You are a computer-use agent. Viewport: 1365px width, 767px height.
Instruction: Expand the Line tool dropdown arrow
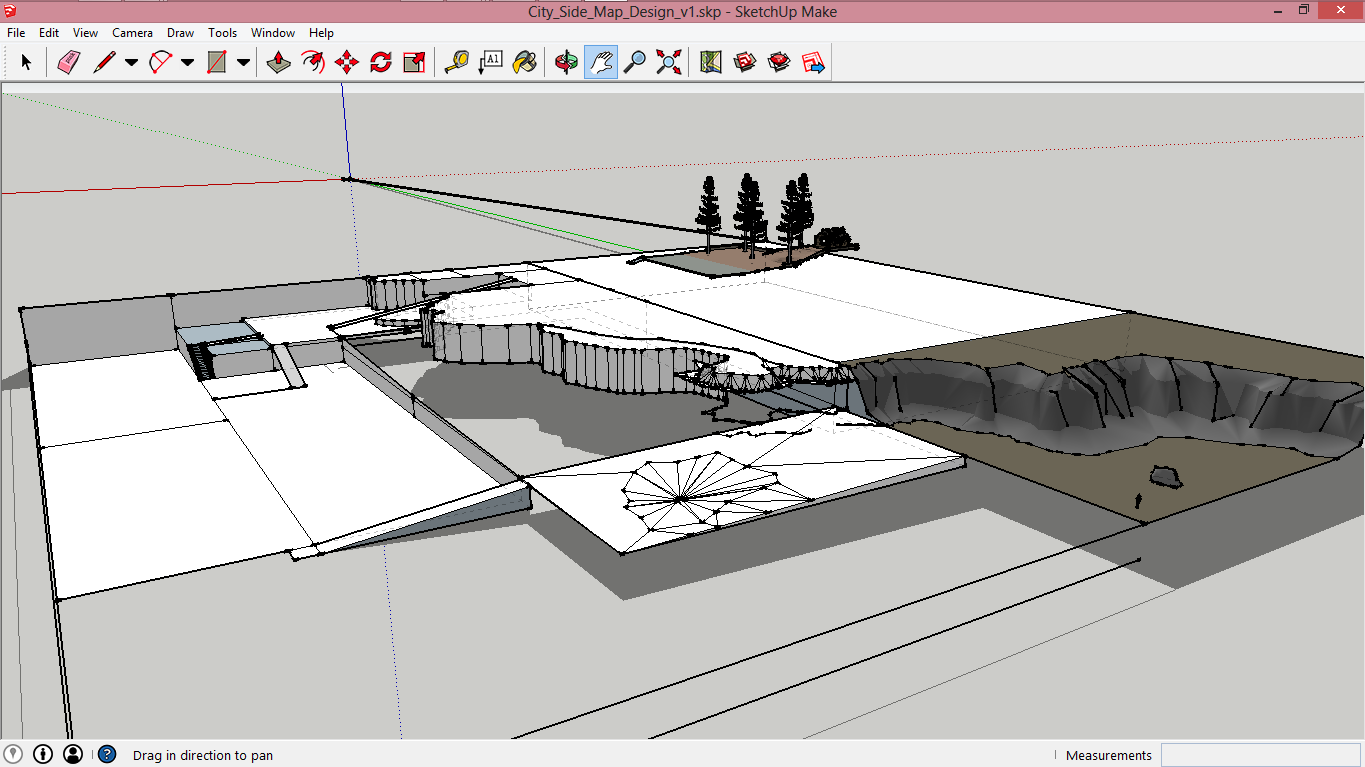point(131,63)
